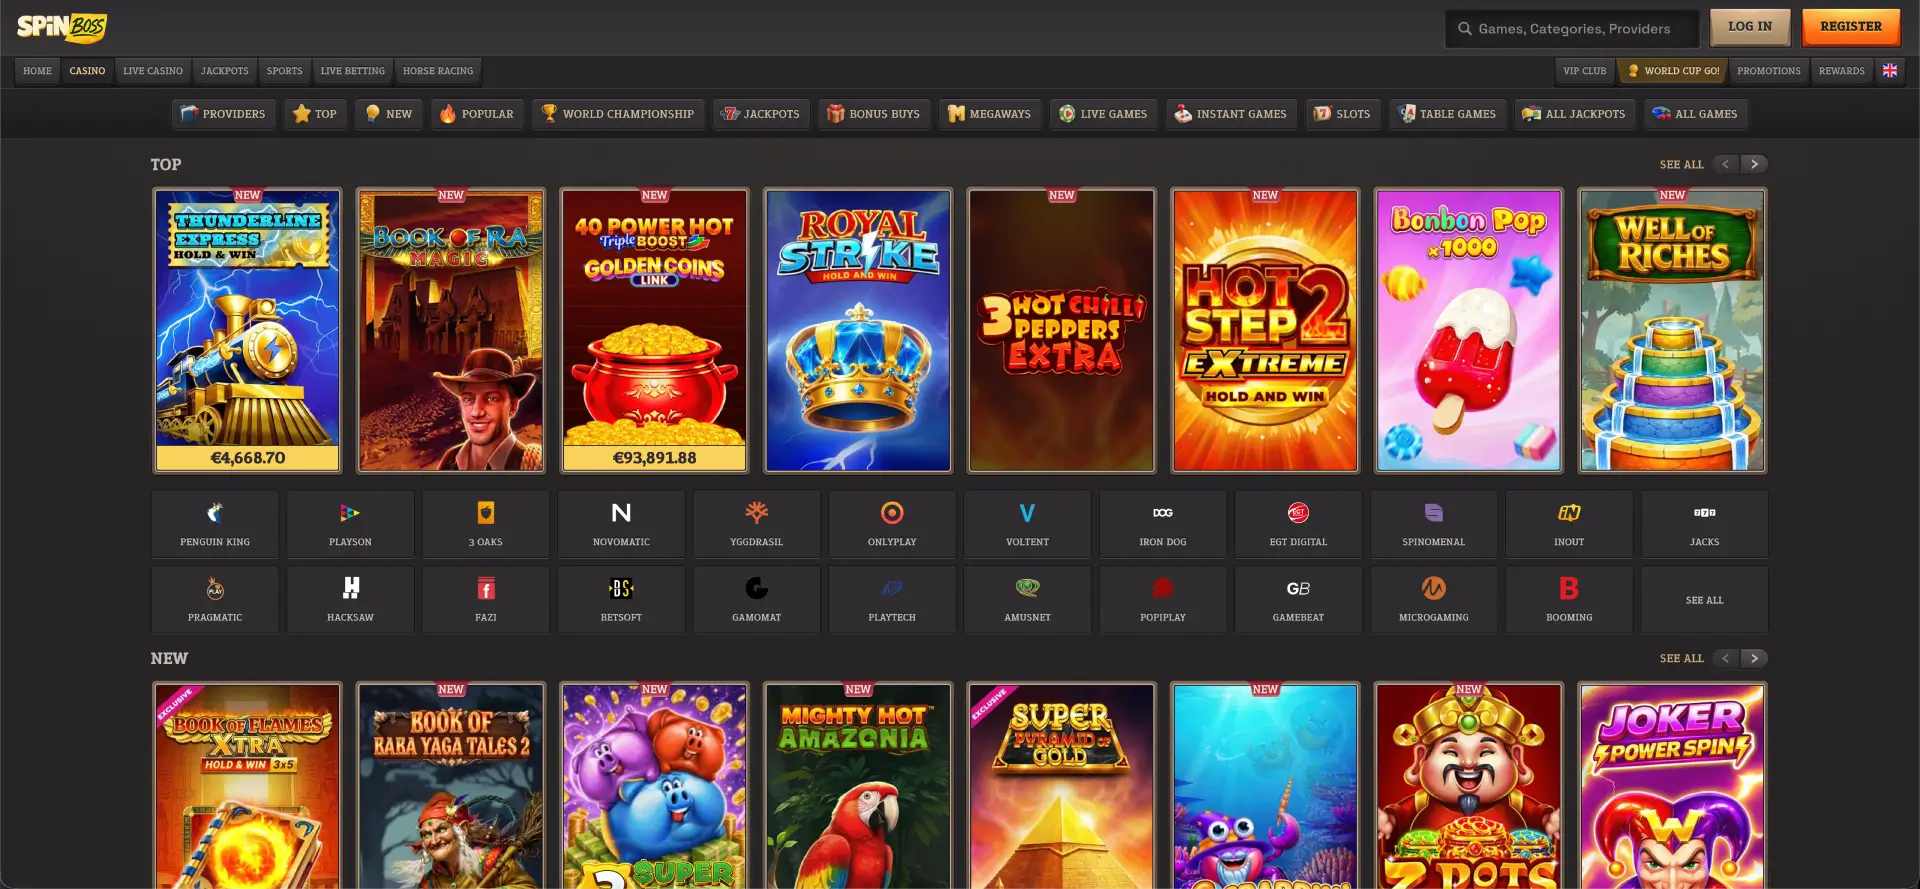Go to Live Betting
This screenshot has width=1920, height=889.
[x=352, y=71]
